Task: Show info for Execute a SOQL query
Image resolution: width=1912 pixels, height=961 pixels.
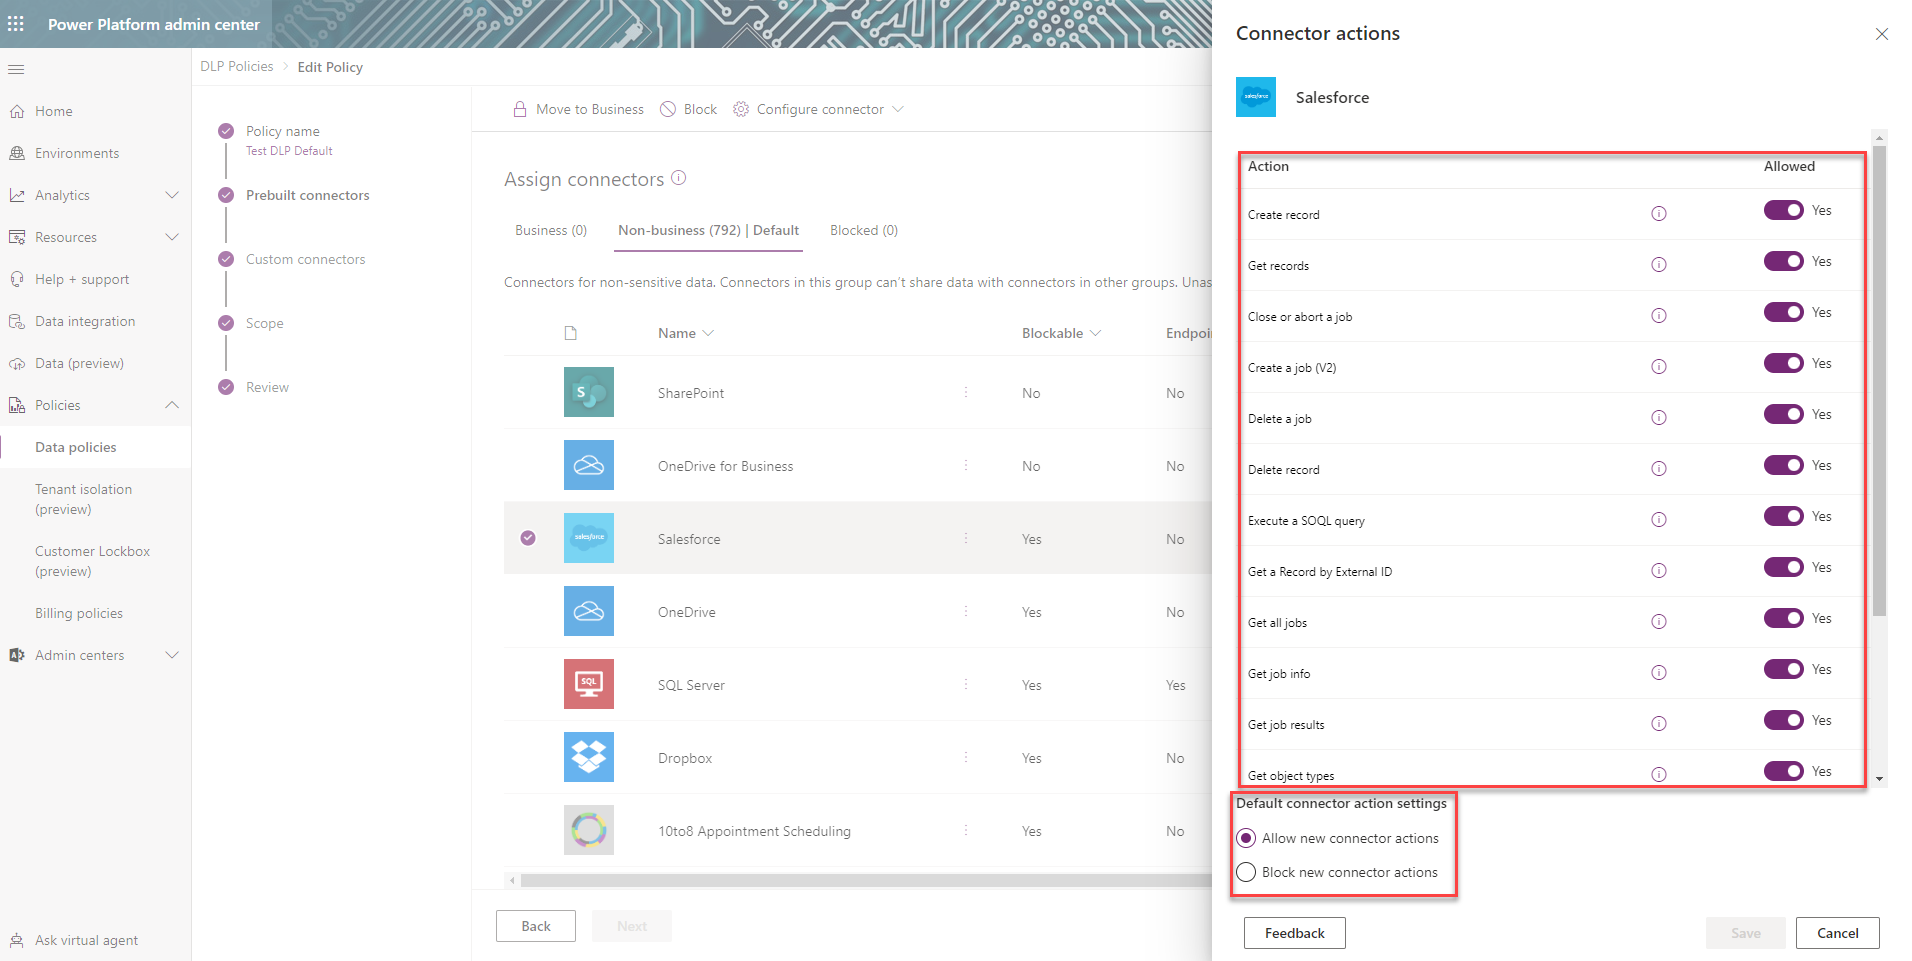Action: (x=1659, y=520)
